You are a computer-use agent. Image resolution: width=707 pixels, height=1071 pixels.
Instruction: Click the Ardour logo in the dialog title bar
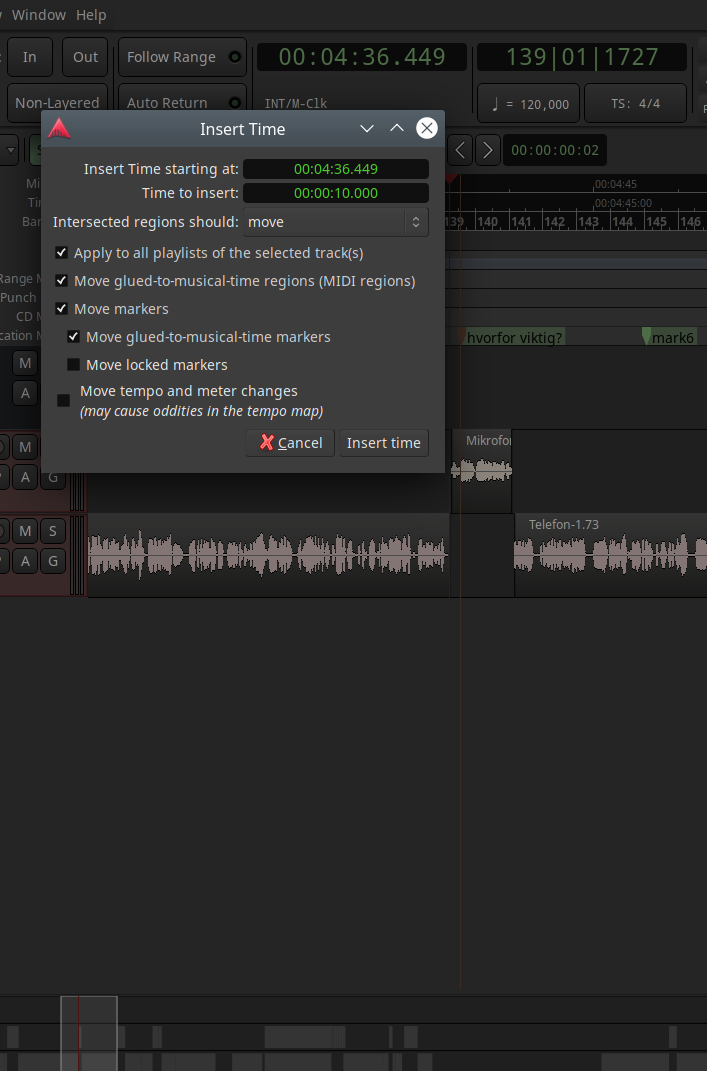click(59, 129)
